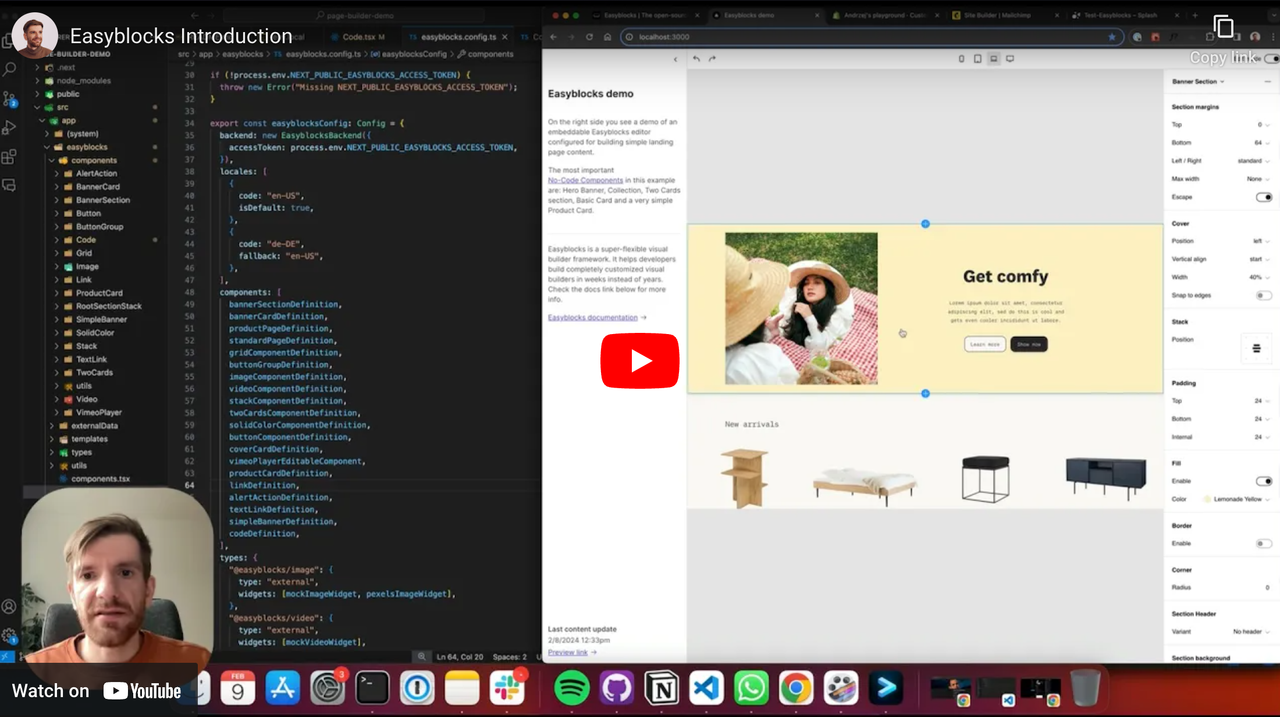
Task: Open the No-Code Components link
Action: pyautogui.click(x=585, y=180)
